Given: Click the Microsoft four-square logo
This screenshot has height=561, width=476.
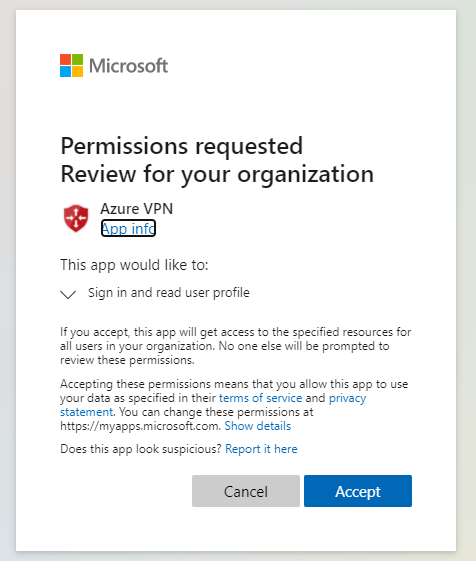Looking at the screenshot, I should click(x=72, y=65).
